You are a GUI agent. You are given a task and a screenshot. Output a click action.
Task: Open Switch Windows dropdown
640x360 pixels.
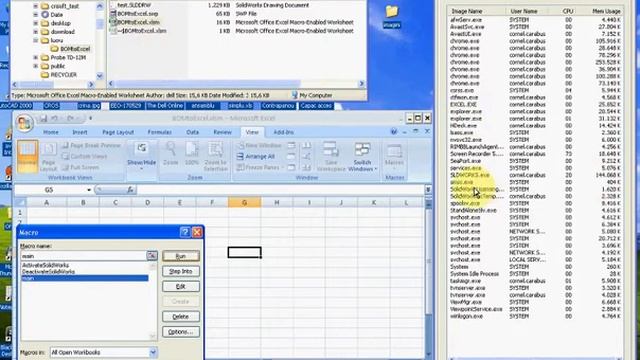tap(362, 157)
